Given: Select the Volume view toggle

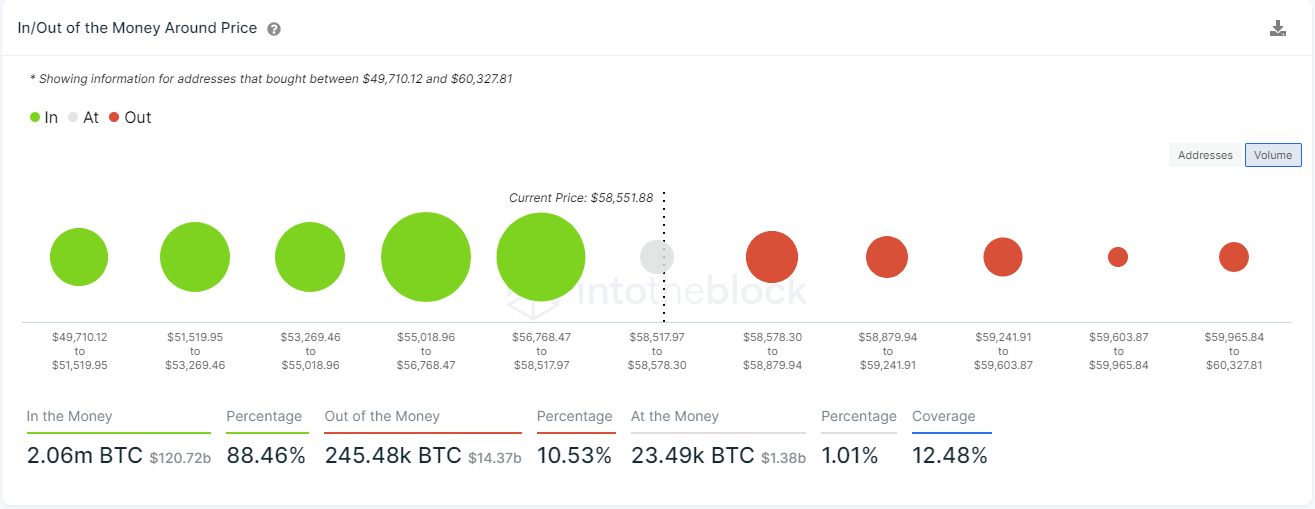Looking at the screenshot, I should 1273,155.
